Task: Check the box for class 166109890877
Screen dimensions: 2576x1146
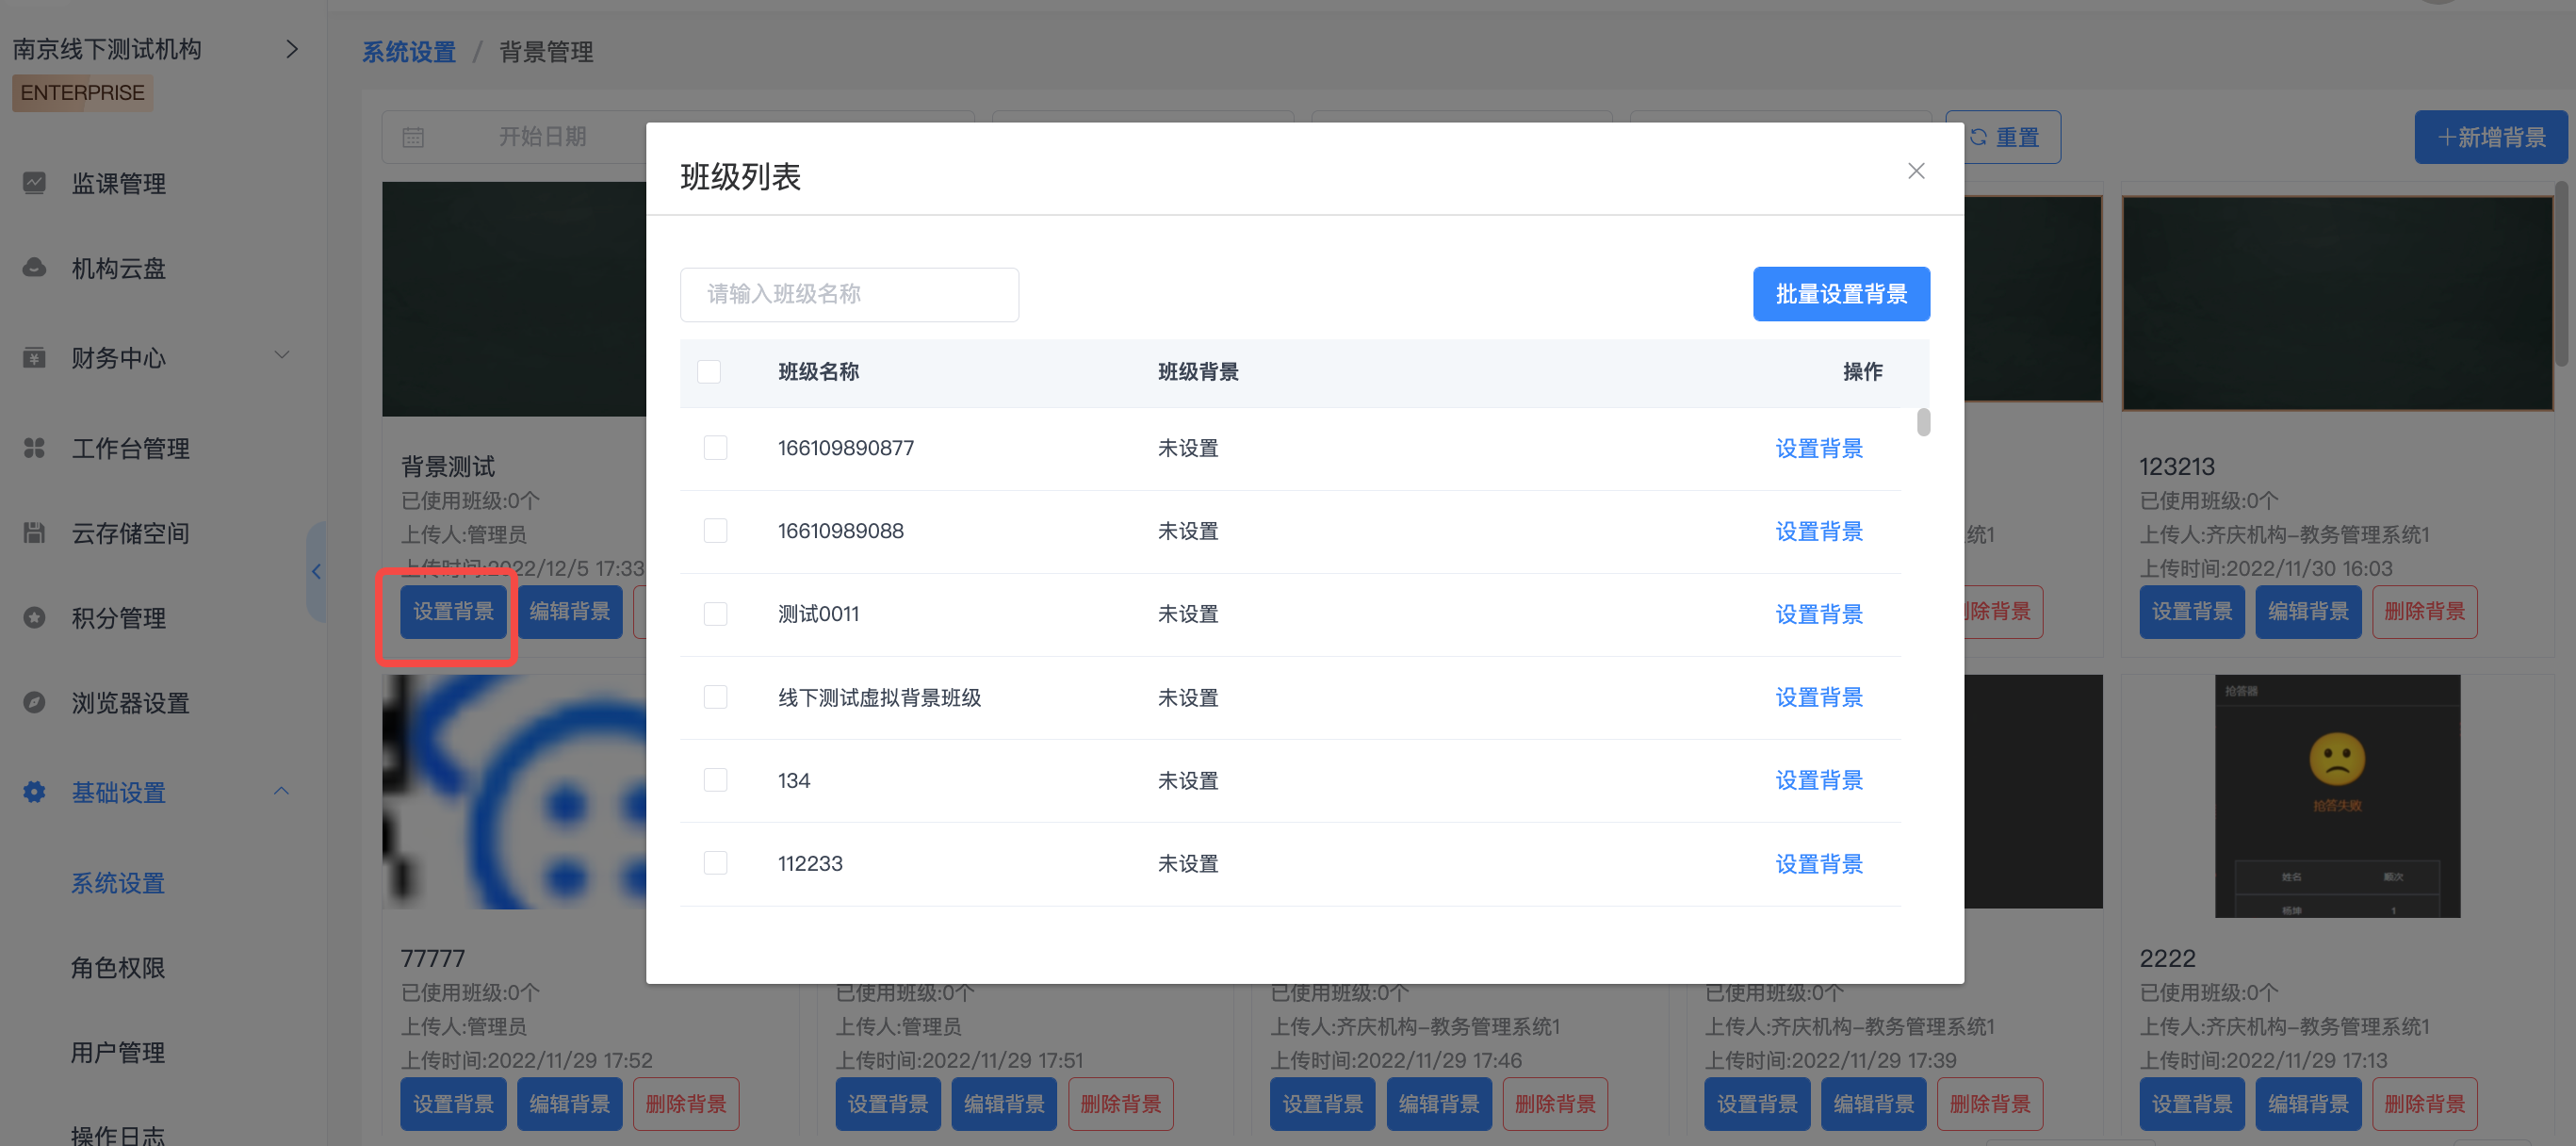Action: pyautogui.click(x=715, y=448)
